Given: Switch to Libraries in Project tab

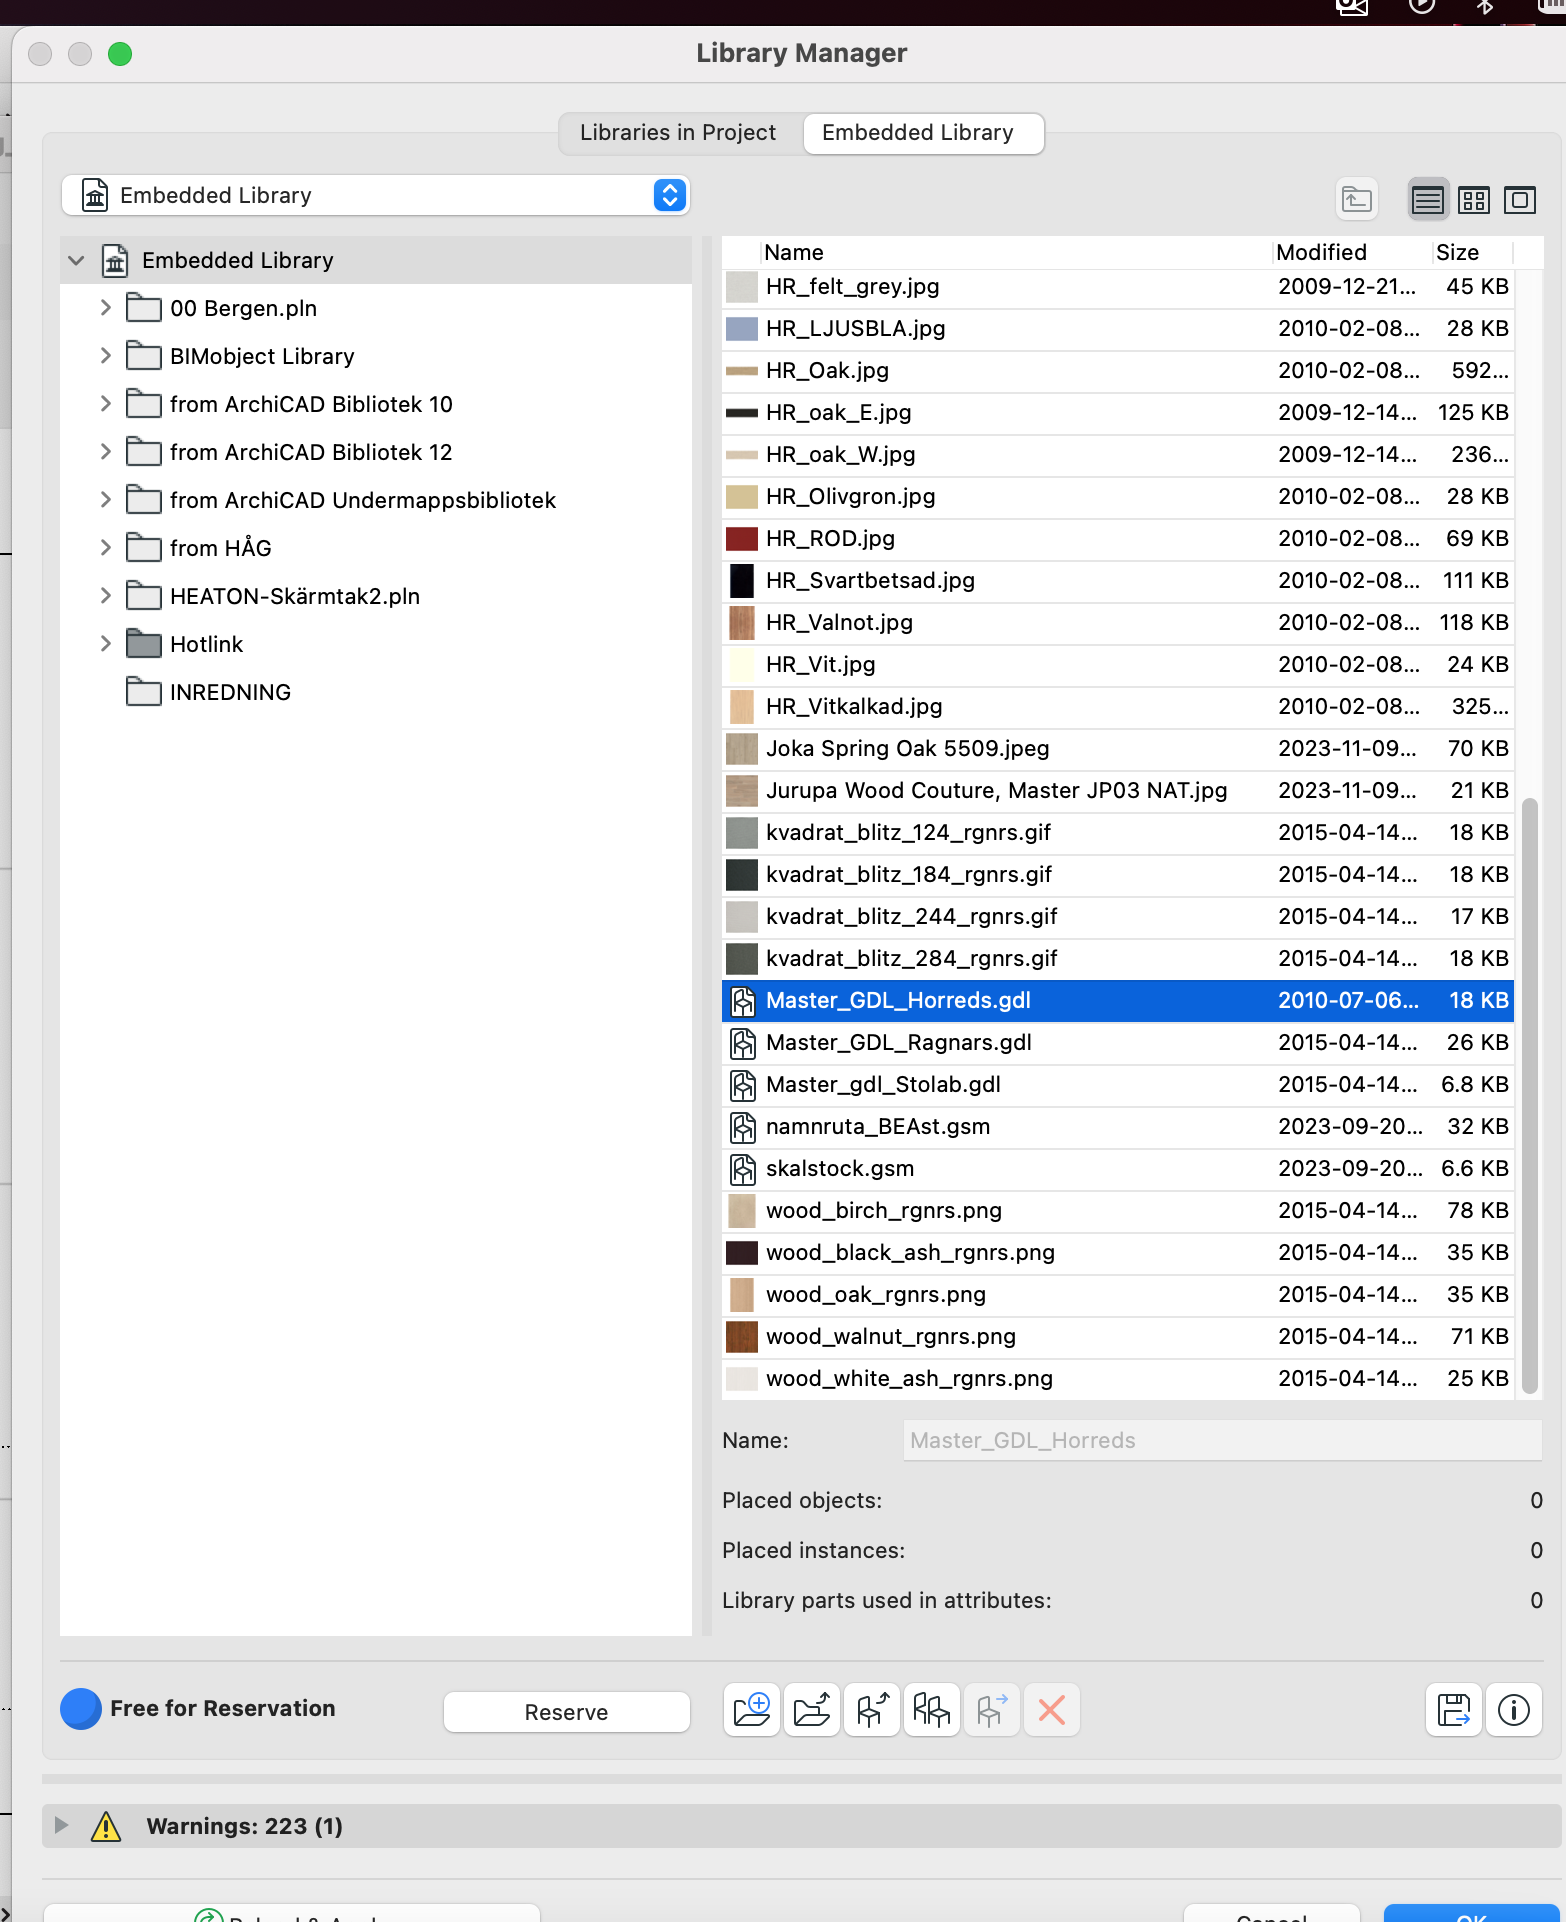Looking at the screenshot, I should pos(677,133).
